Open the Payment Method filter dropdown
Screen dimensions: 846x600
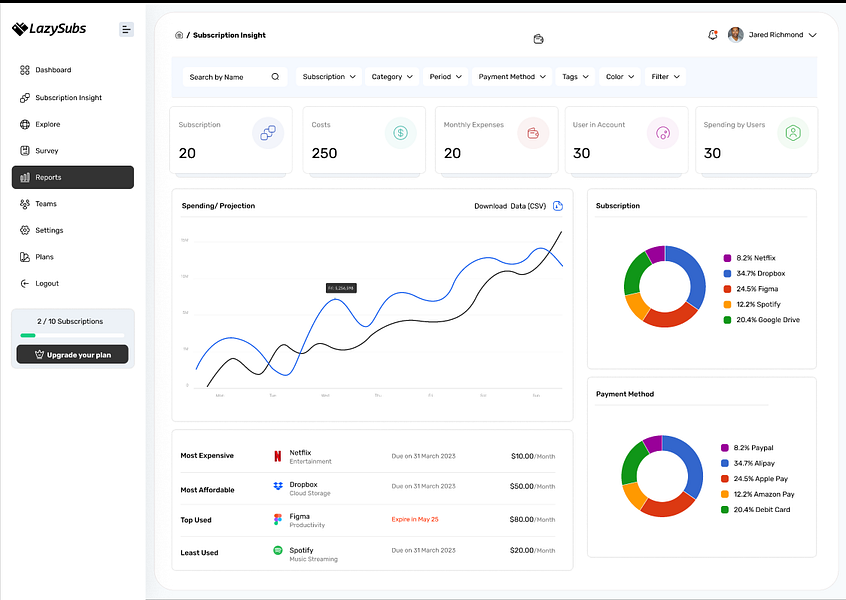click(512, 77)
